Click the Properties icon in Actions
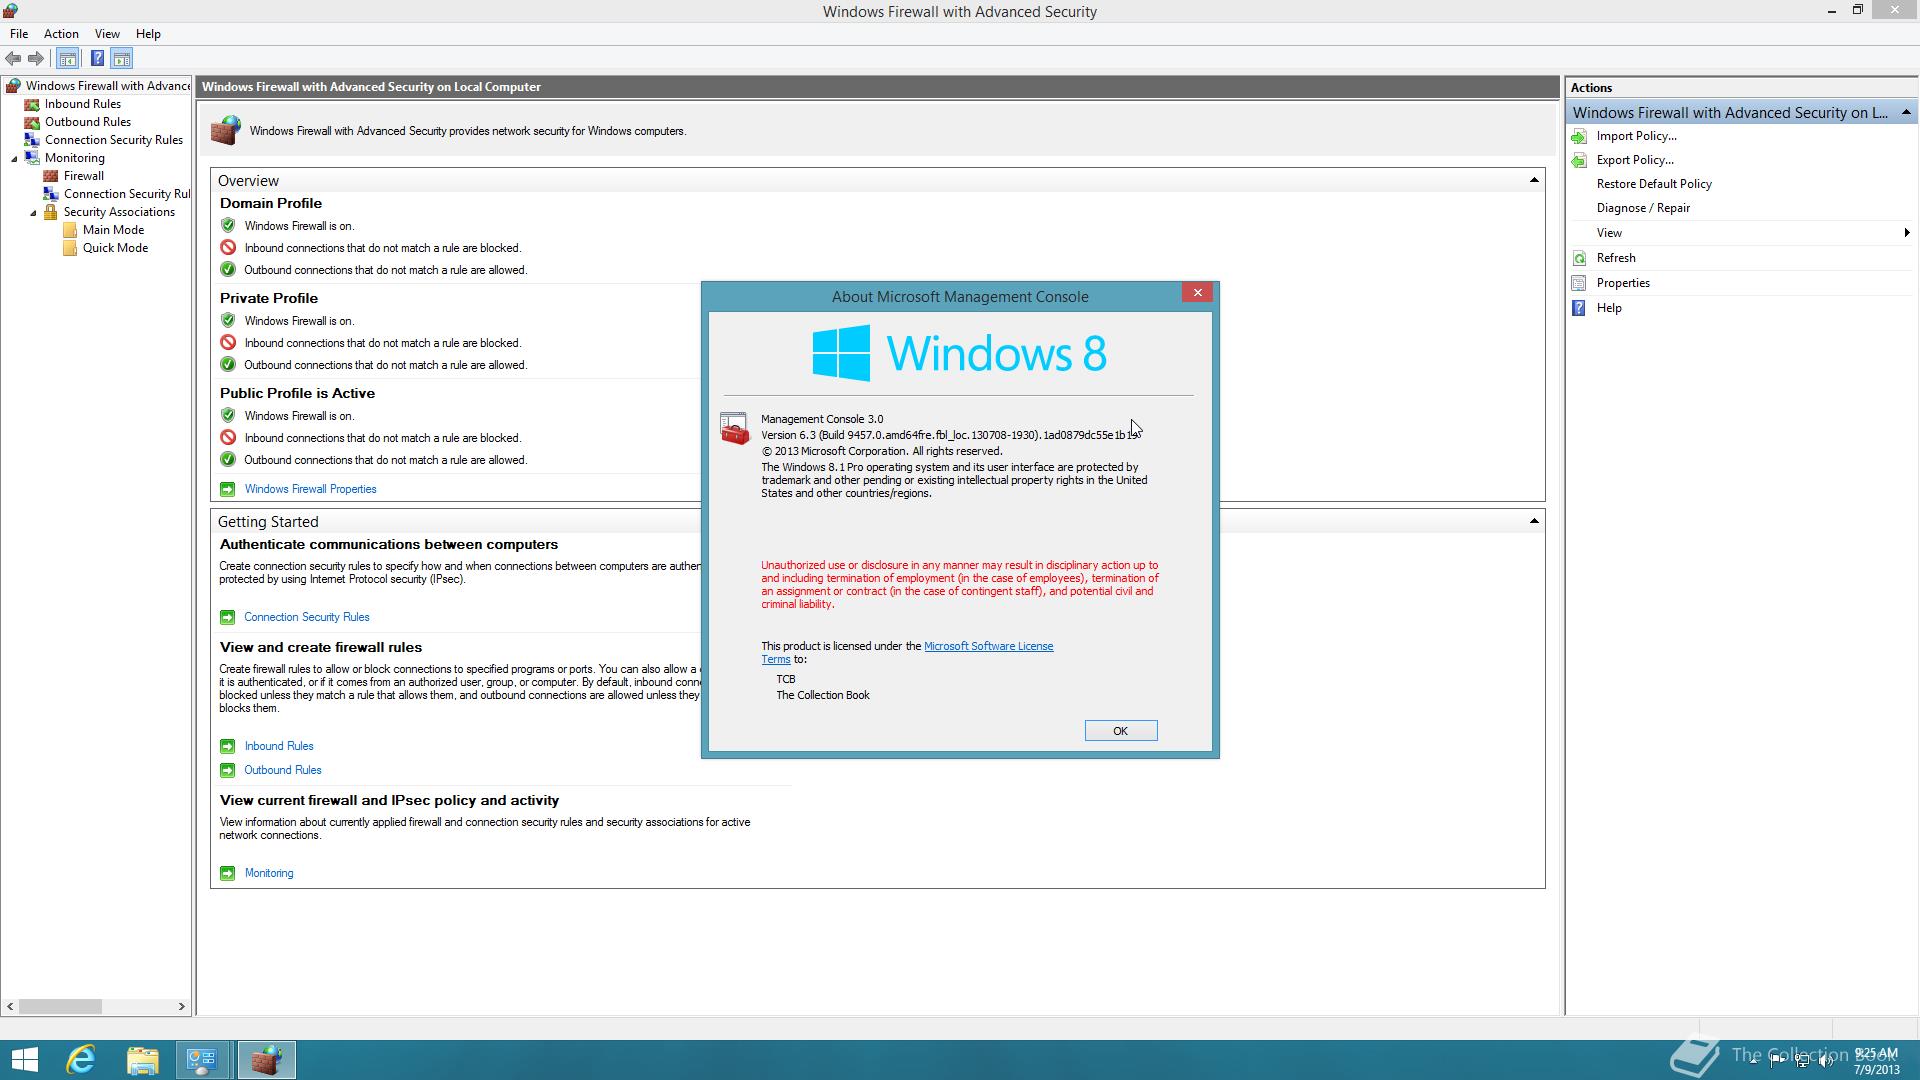The image size is (1920, 1080). 1579,283
